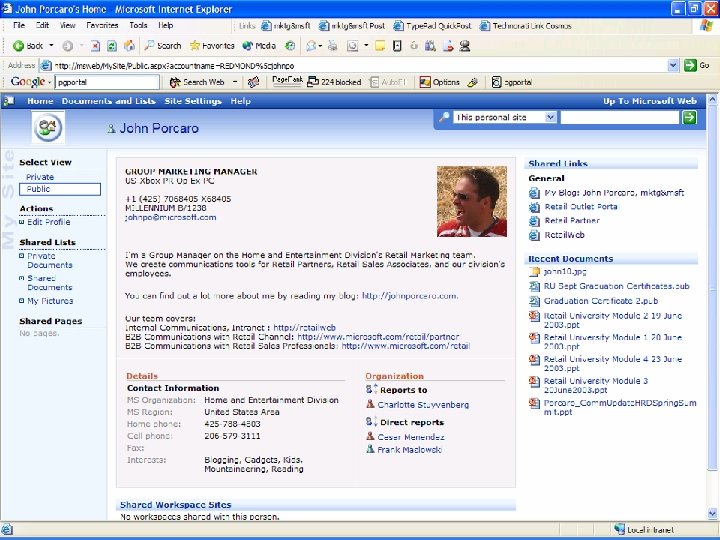
Task: Click the My Site logo icon
Action: (x=48, y=127)
